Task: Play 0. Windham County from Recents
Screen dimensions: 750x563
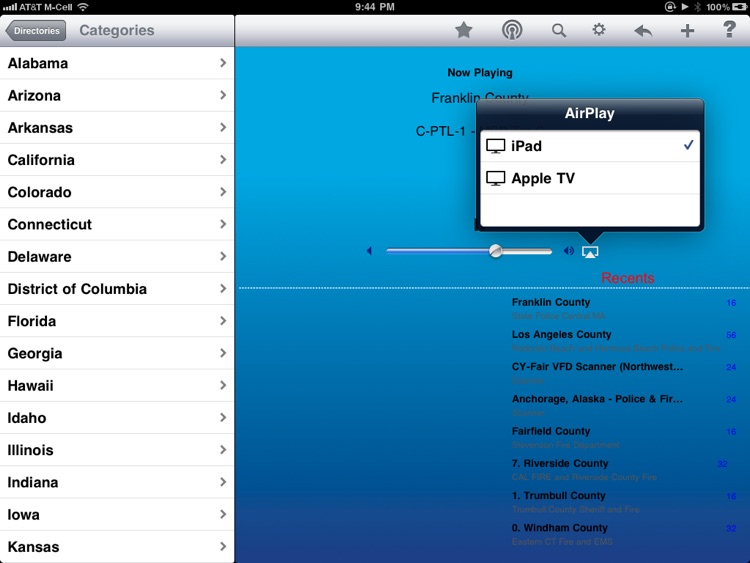Action: (624, 534)
